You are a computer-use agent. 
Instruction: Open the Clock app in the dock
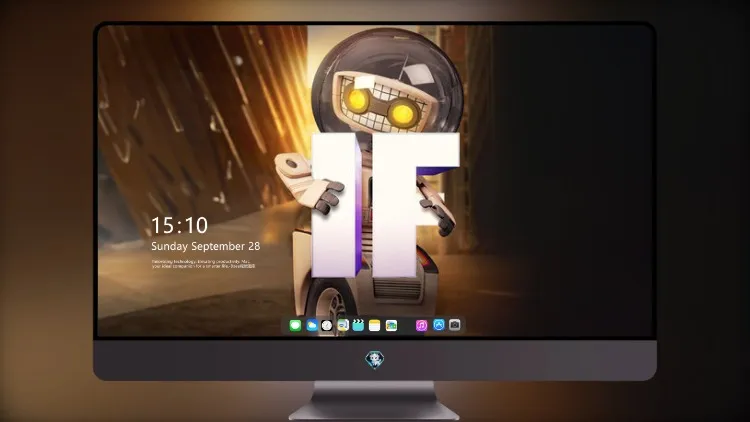tap(327, 325)
